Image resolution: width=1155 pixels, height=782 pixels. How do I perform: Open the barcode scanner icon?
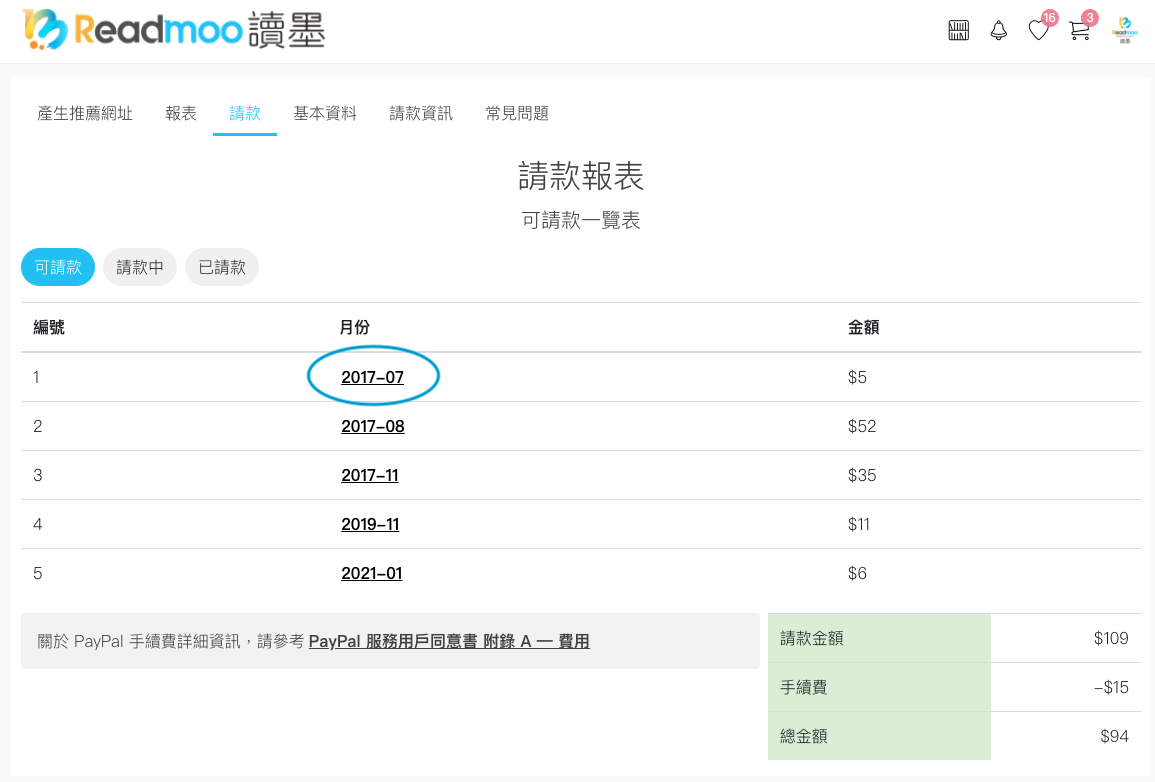[x=958, y=30]
